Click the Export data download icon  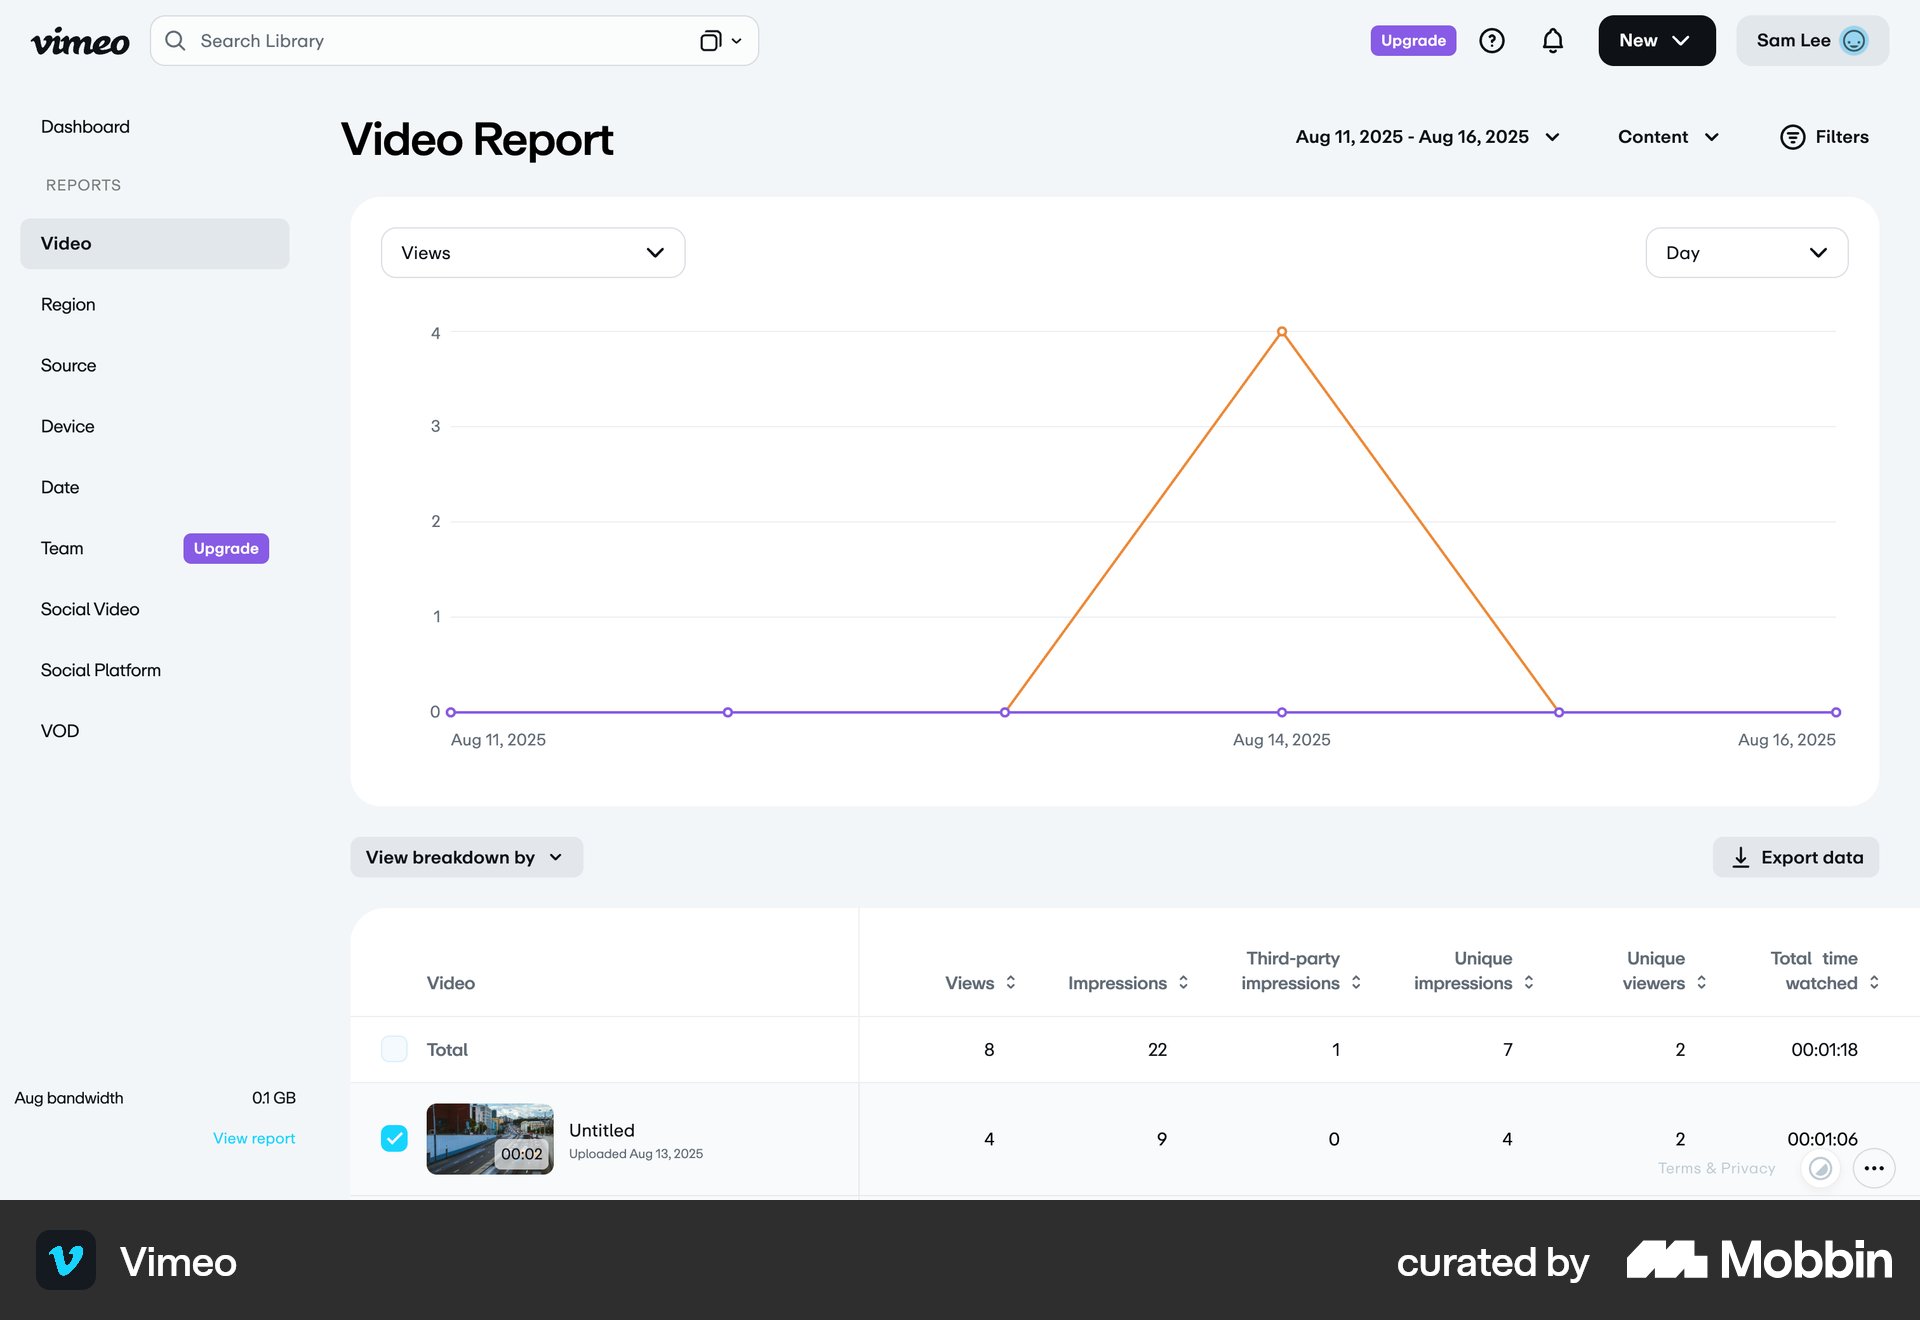pos(1740,857)
